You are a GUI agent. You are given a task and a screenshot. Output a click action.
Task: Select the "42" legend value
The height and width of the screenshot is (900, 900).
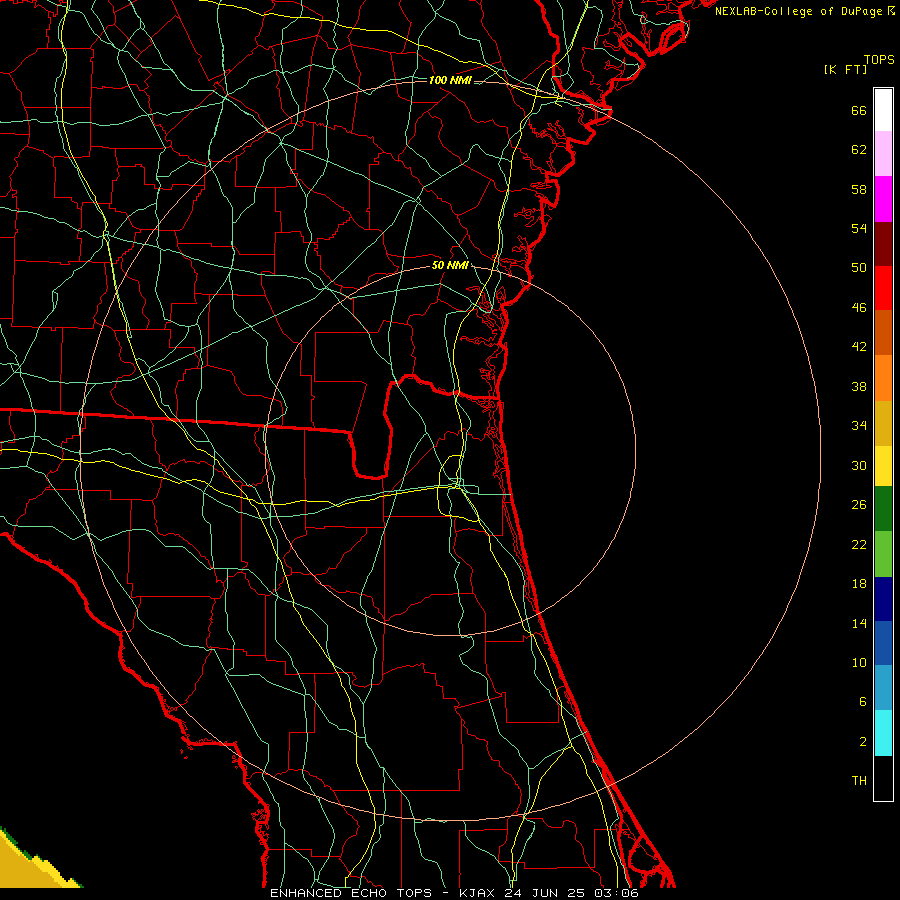point(859,347)
